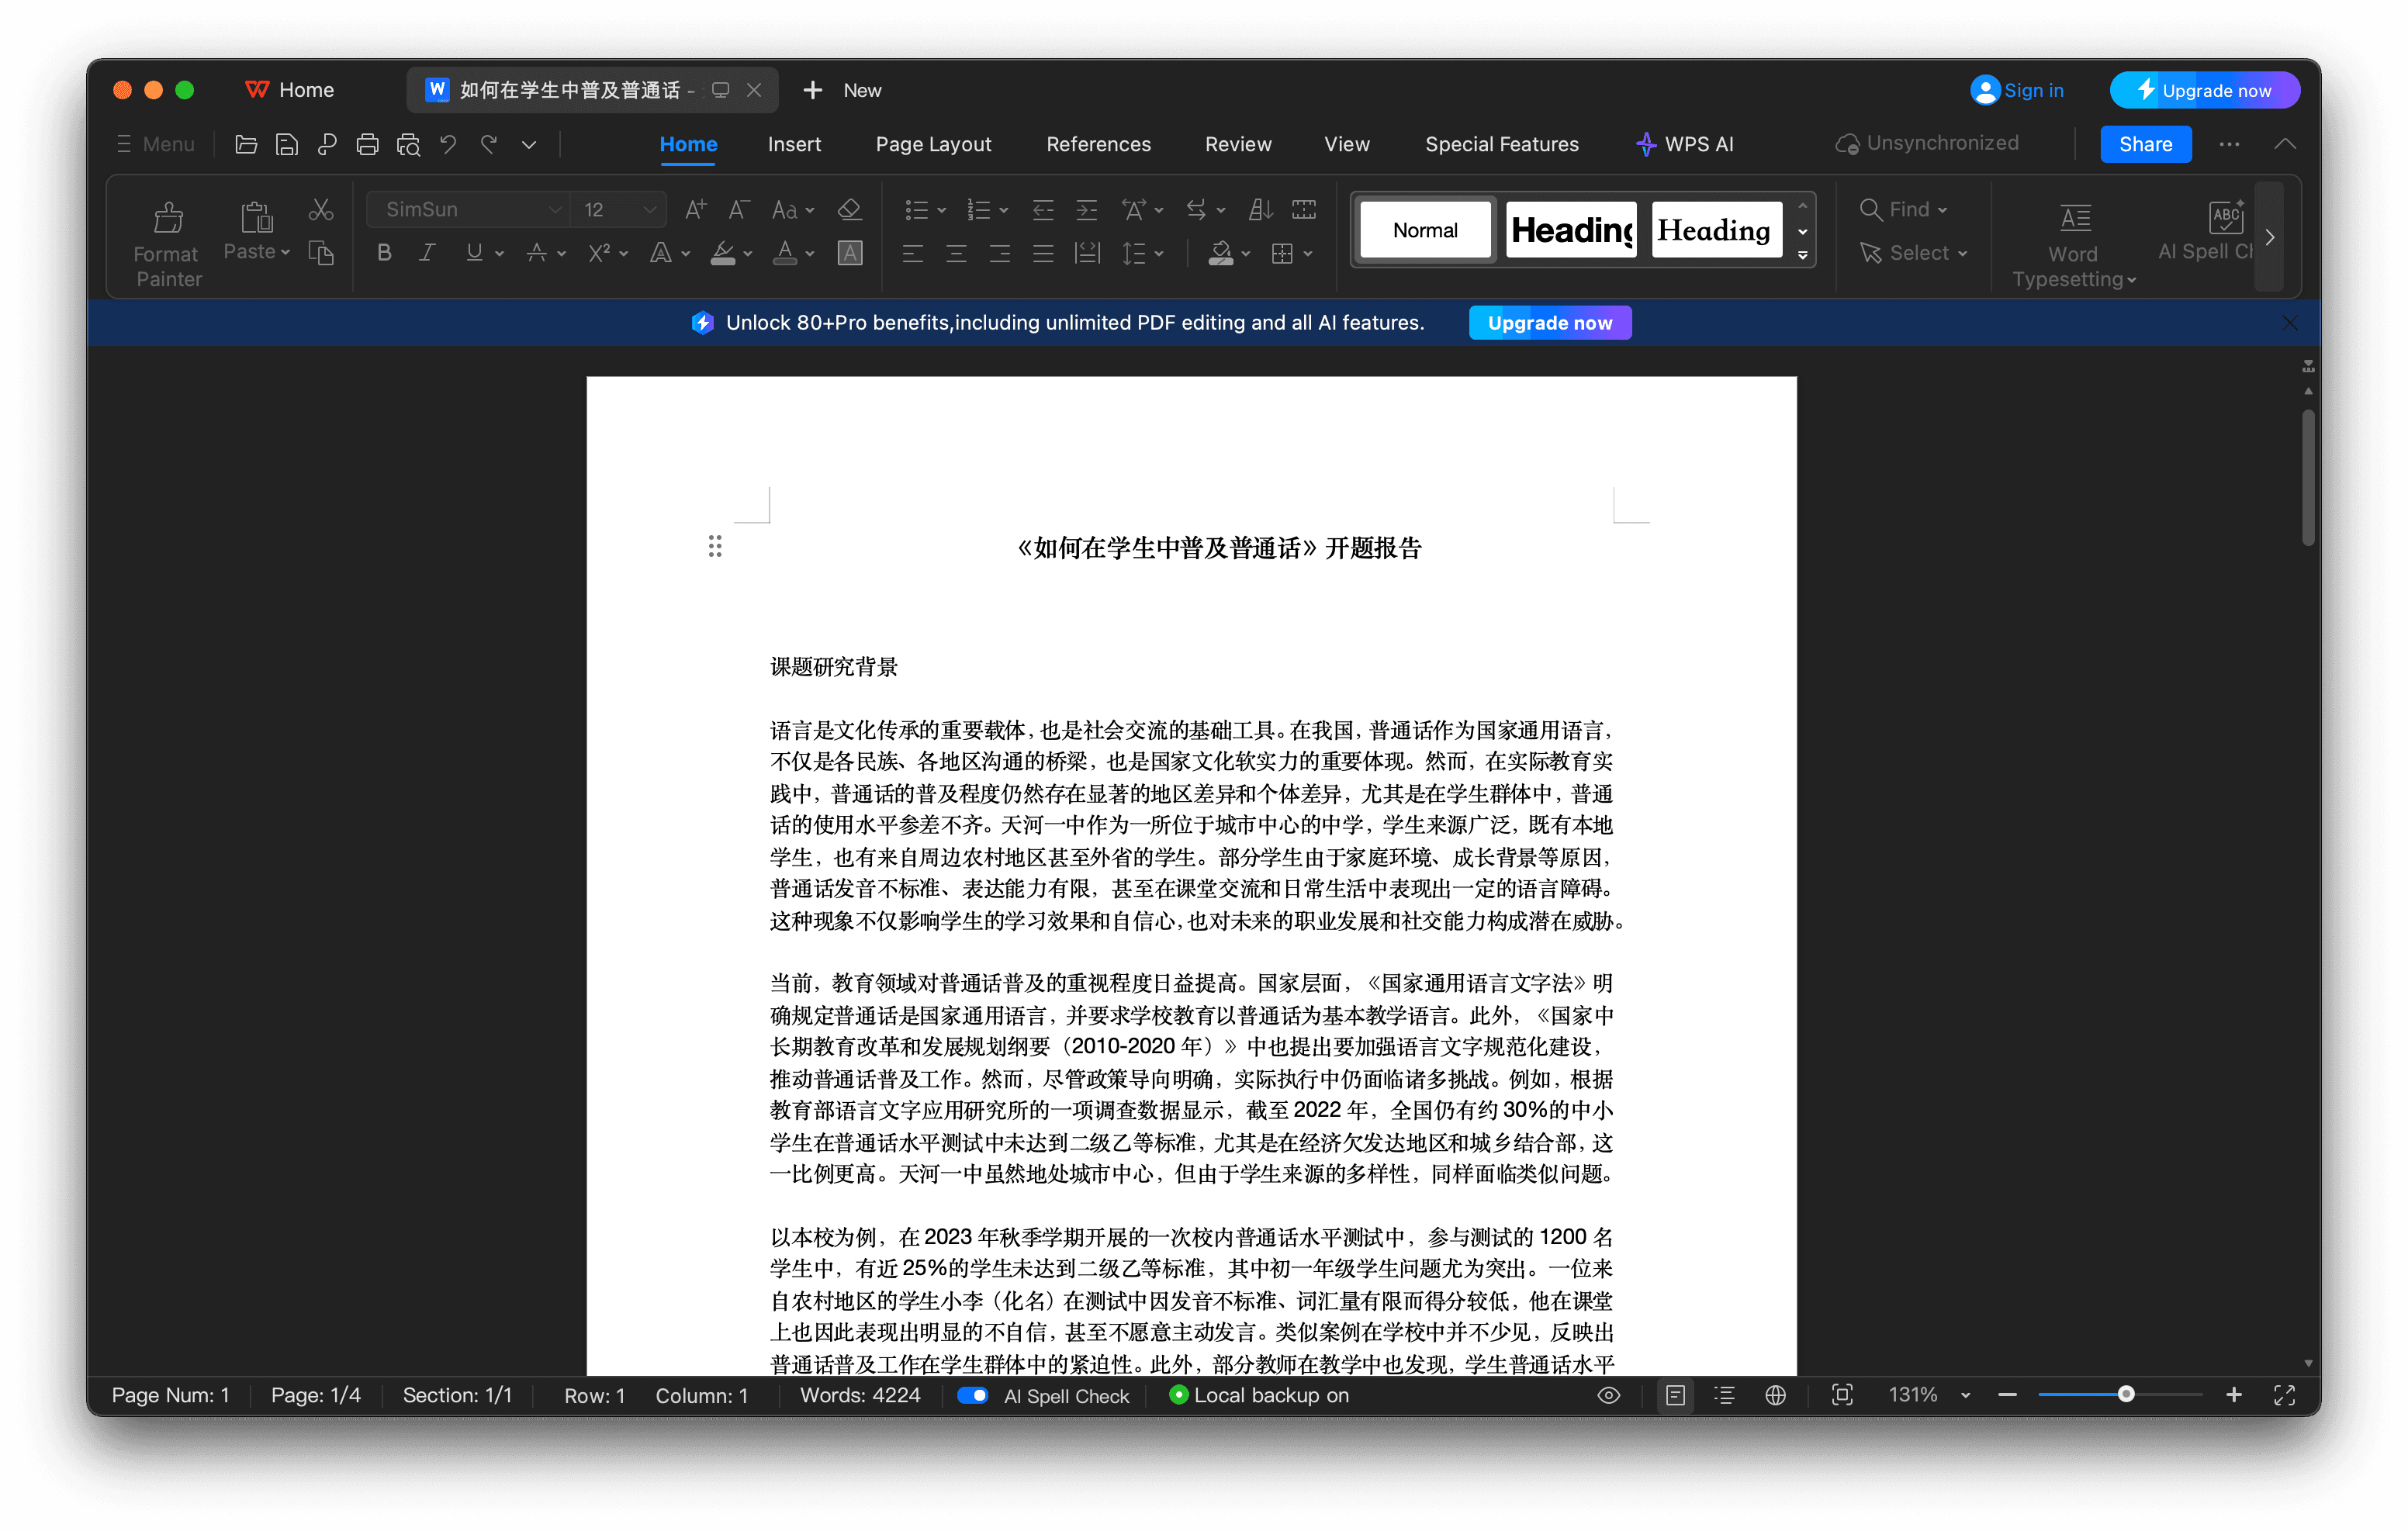Click the zoom slider handle

(x=2126, y=1395)
